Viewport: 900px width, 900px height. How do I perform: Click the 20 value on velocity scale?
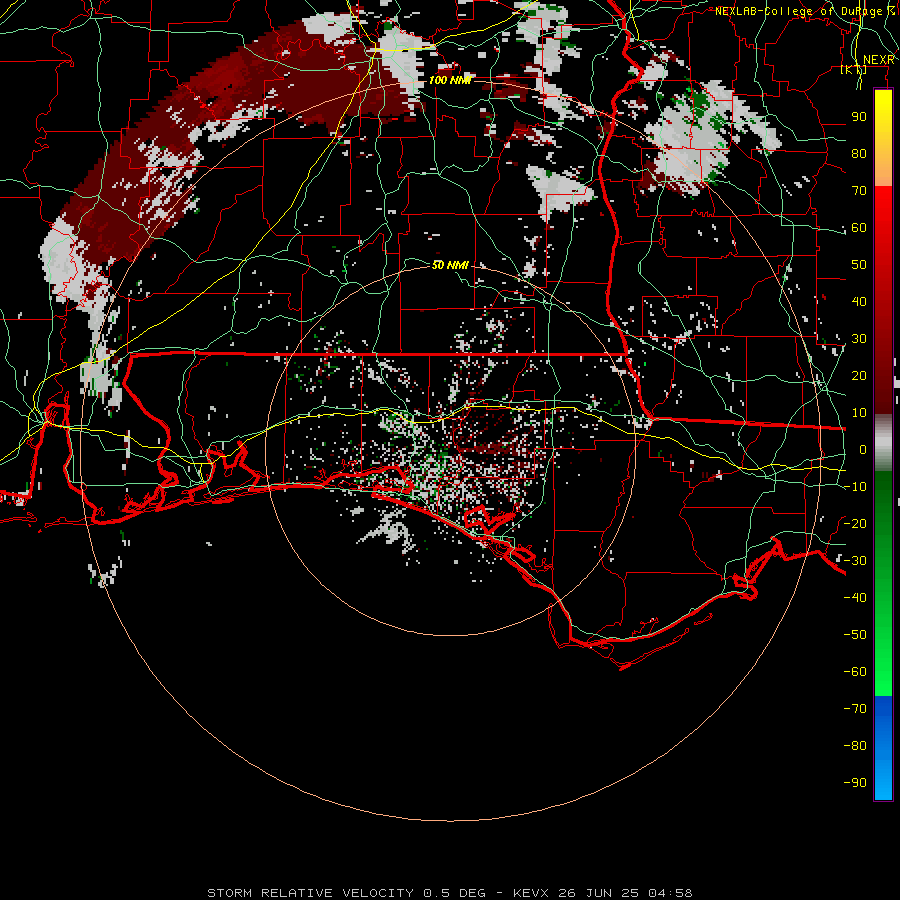click(859, 375)
